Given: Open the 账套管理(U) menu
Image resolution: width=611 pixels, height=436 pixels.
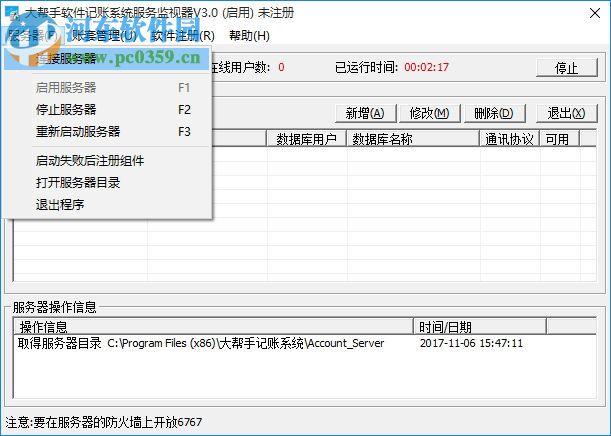Looking at the screenshot, I should pyautogui.click(x=104, y=36).
